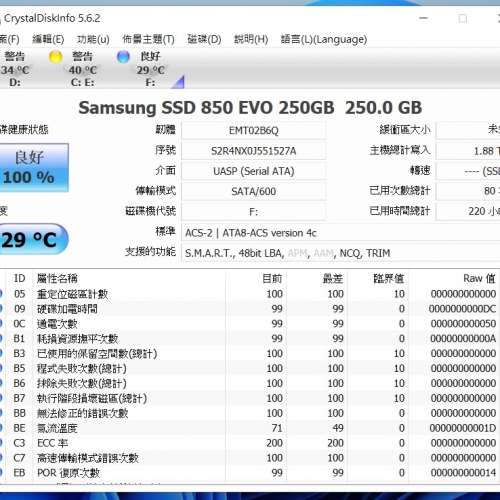Image resolution: width=500 pixels, height=500 pixels.
Task: Click the supported features field with NCQ, TRIM
Action: coord(341,253)
